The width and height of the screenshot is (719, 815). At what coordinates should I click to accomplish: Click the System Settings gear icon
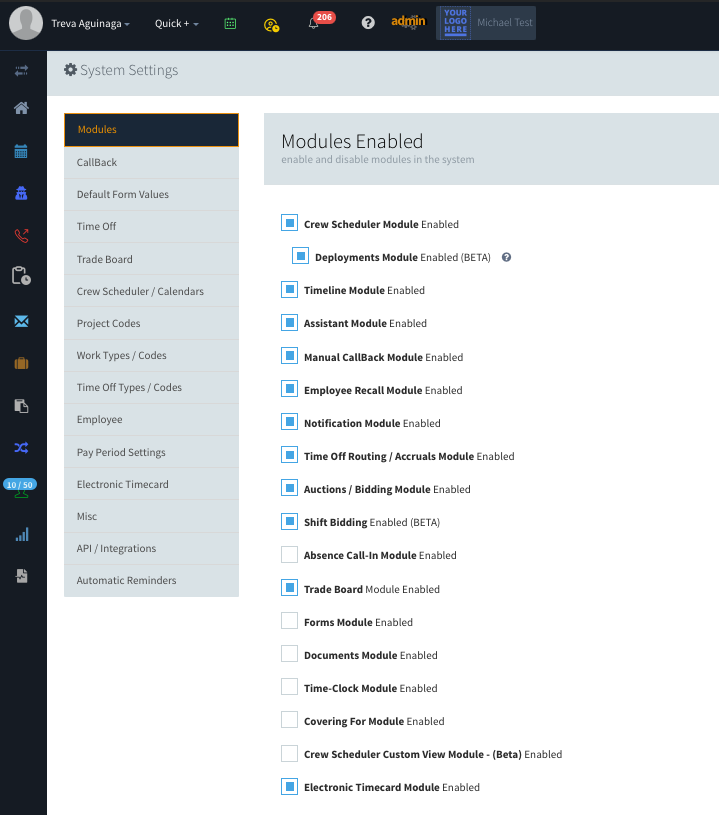(70, 70)
